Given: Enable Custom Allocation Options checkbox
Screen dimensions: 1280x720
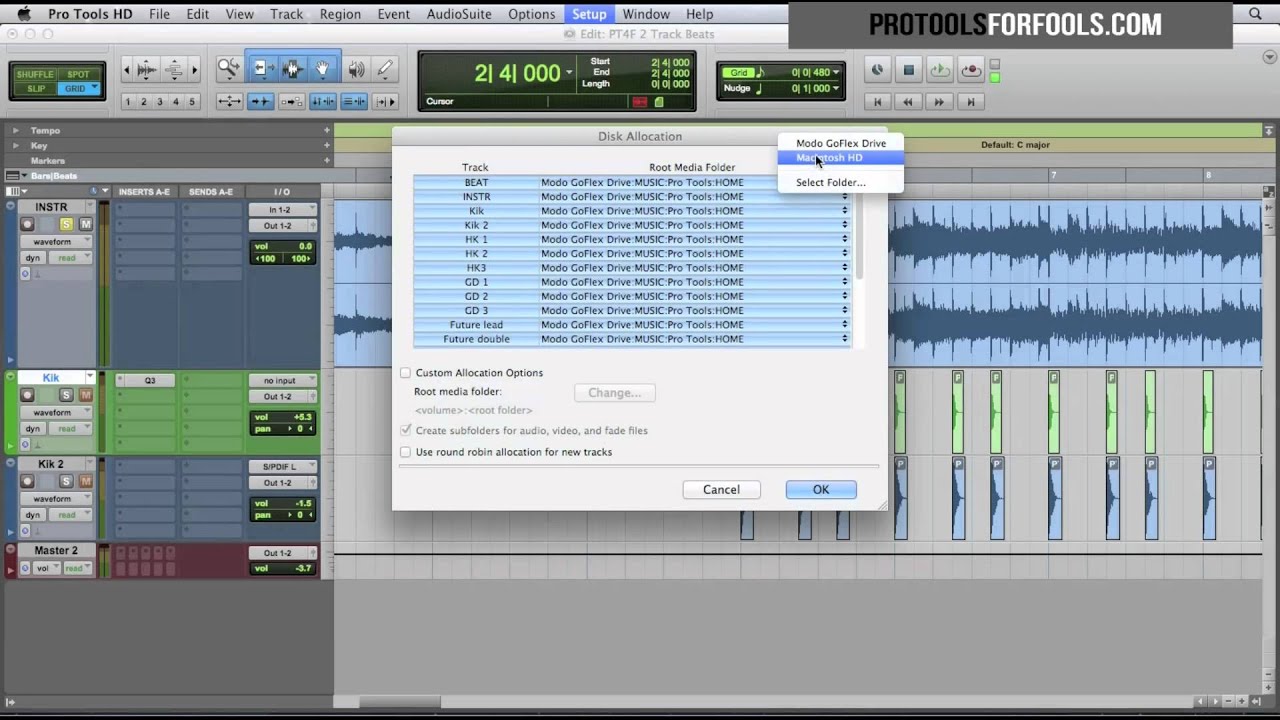Looking at the screenshot, I should click(405, 373).
